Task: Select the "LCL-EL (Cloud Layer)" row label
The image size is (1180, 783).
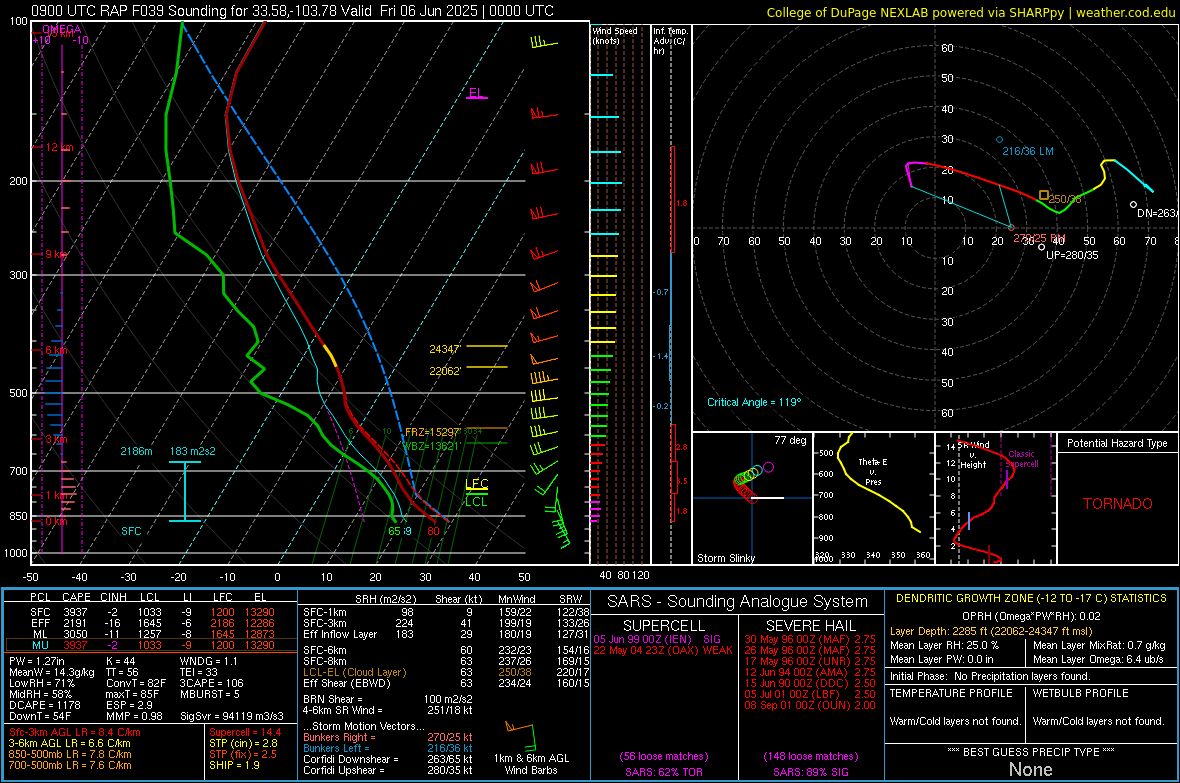Action: pyautogui.click(x=354, y=672)
